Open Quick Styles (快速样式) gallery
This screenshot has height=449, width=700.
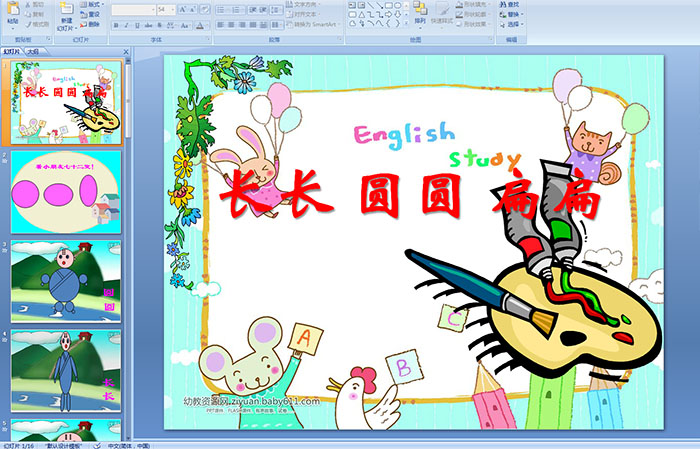point(442,16)
